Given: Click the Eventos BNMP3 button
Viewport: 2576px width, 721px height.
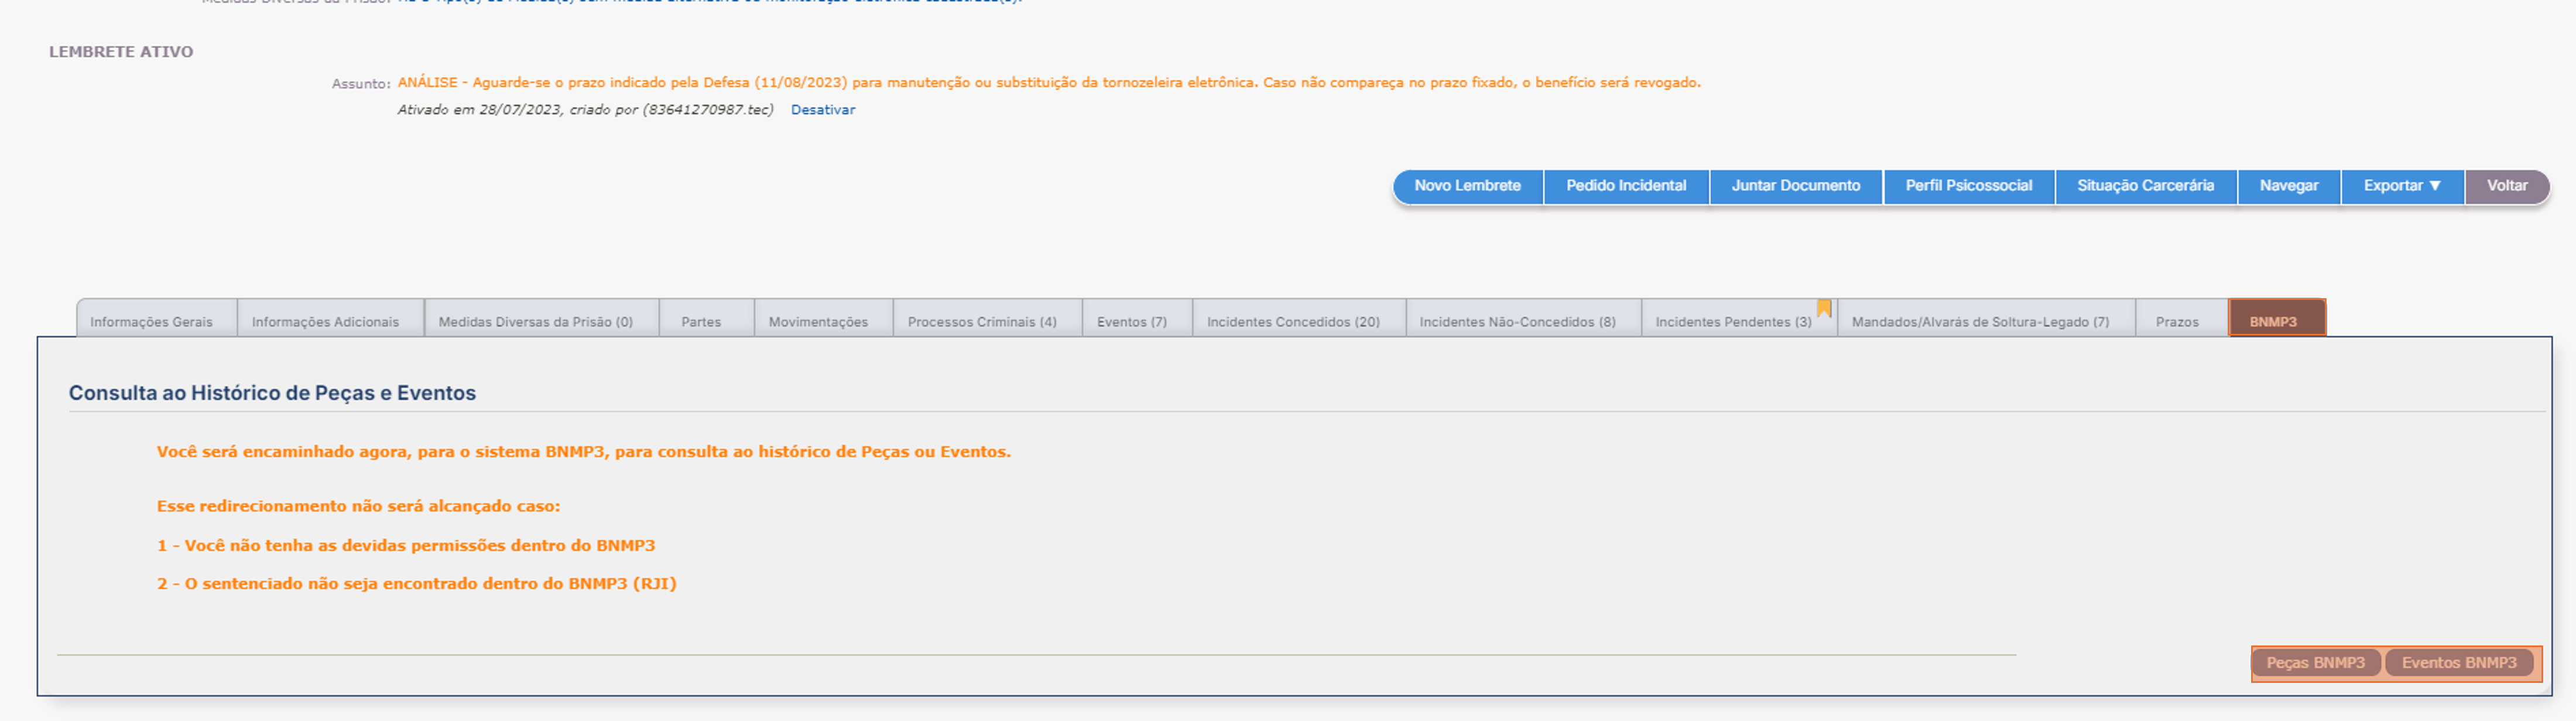Looking at the screenshot, I should pos(2459,663).
